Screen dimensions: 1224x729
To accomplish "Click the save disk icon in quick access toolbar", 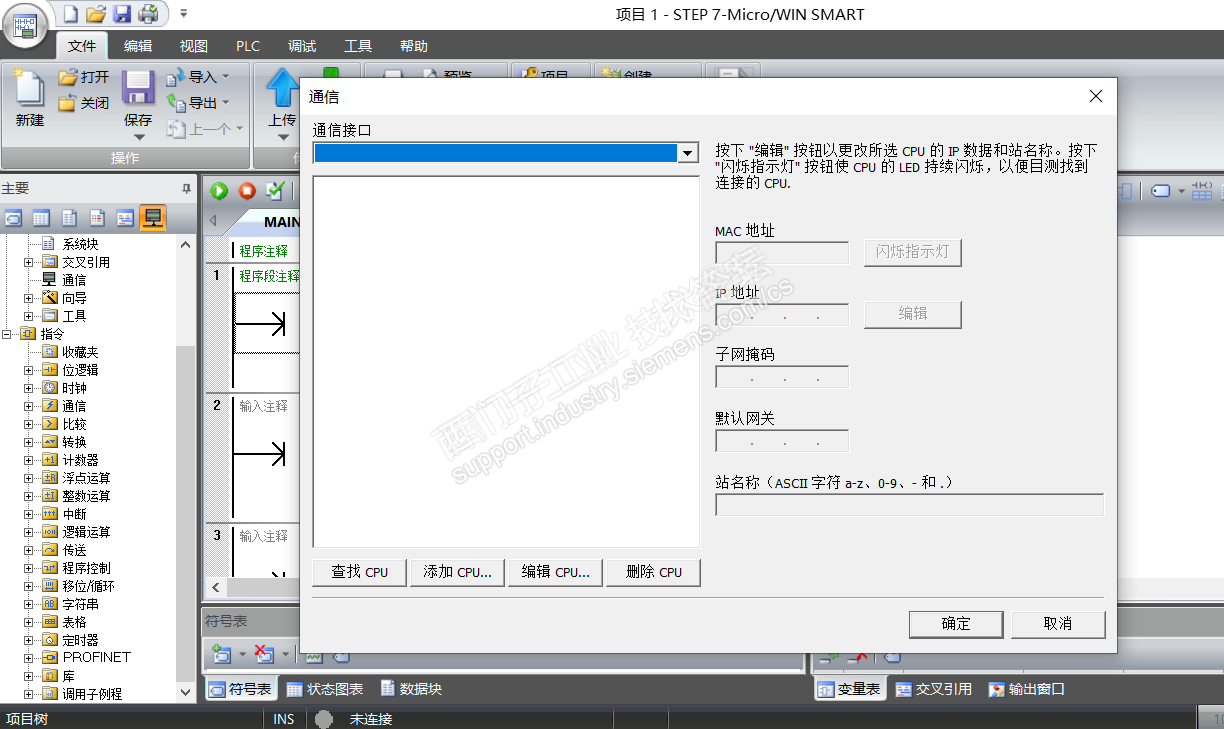I will (x=122, y=14).
